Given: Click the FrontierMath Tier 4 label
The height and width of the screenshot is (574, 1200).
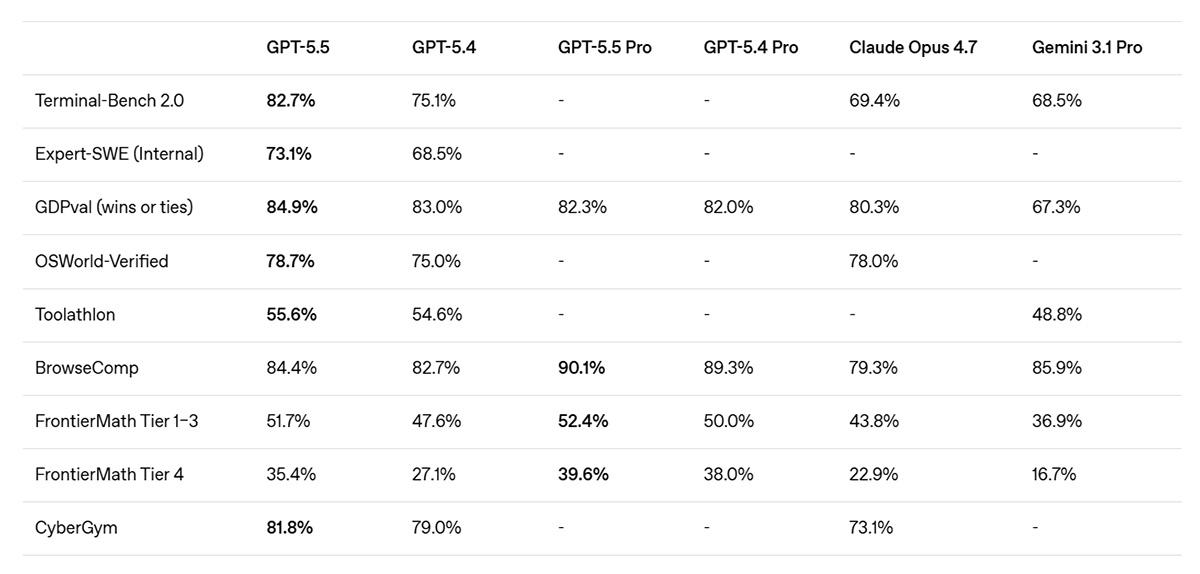Looking at the screenshot, I should coord(109,474).
